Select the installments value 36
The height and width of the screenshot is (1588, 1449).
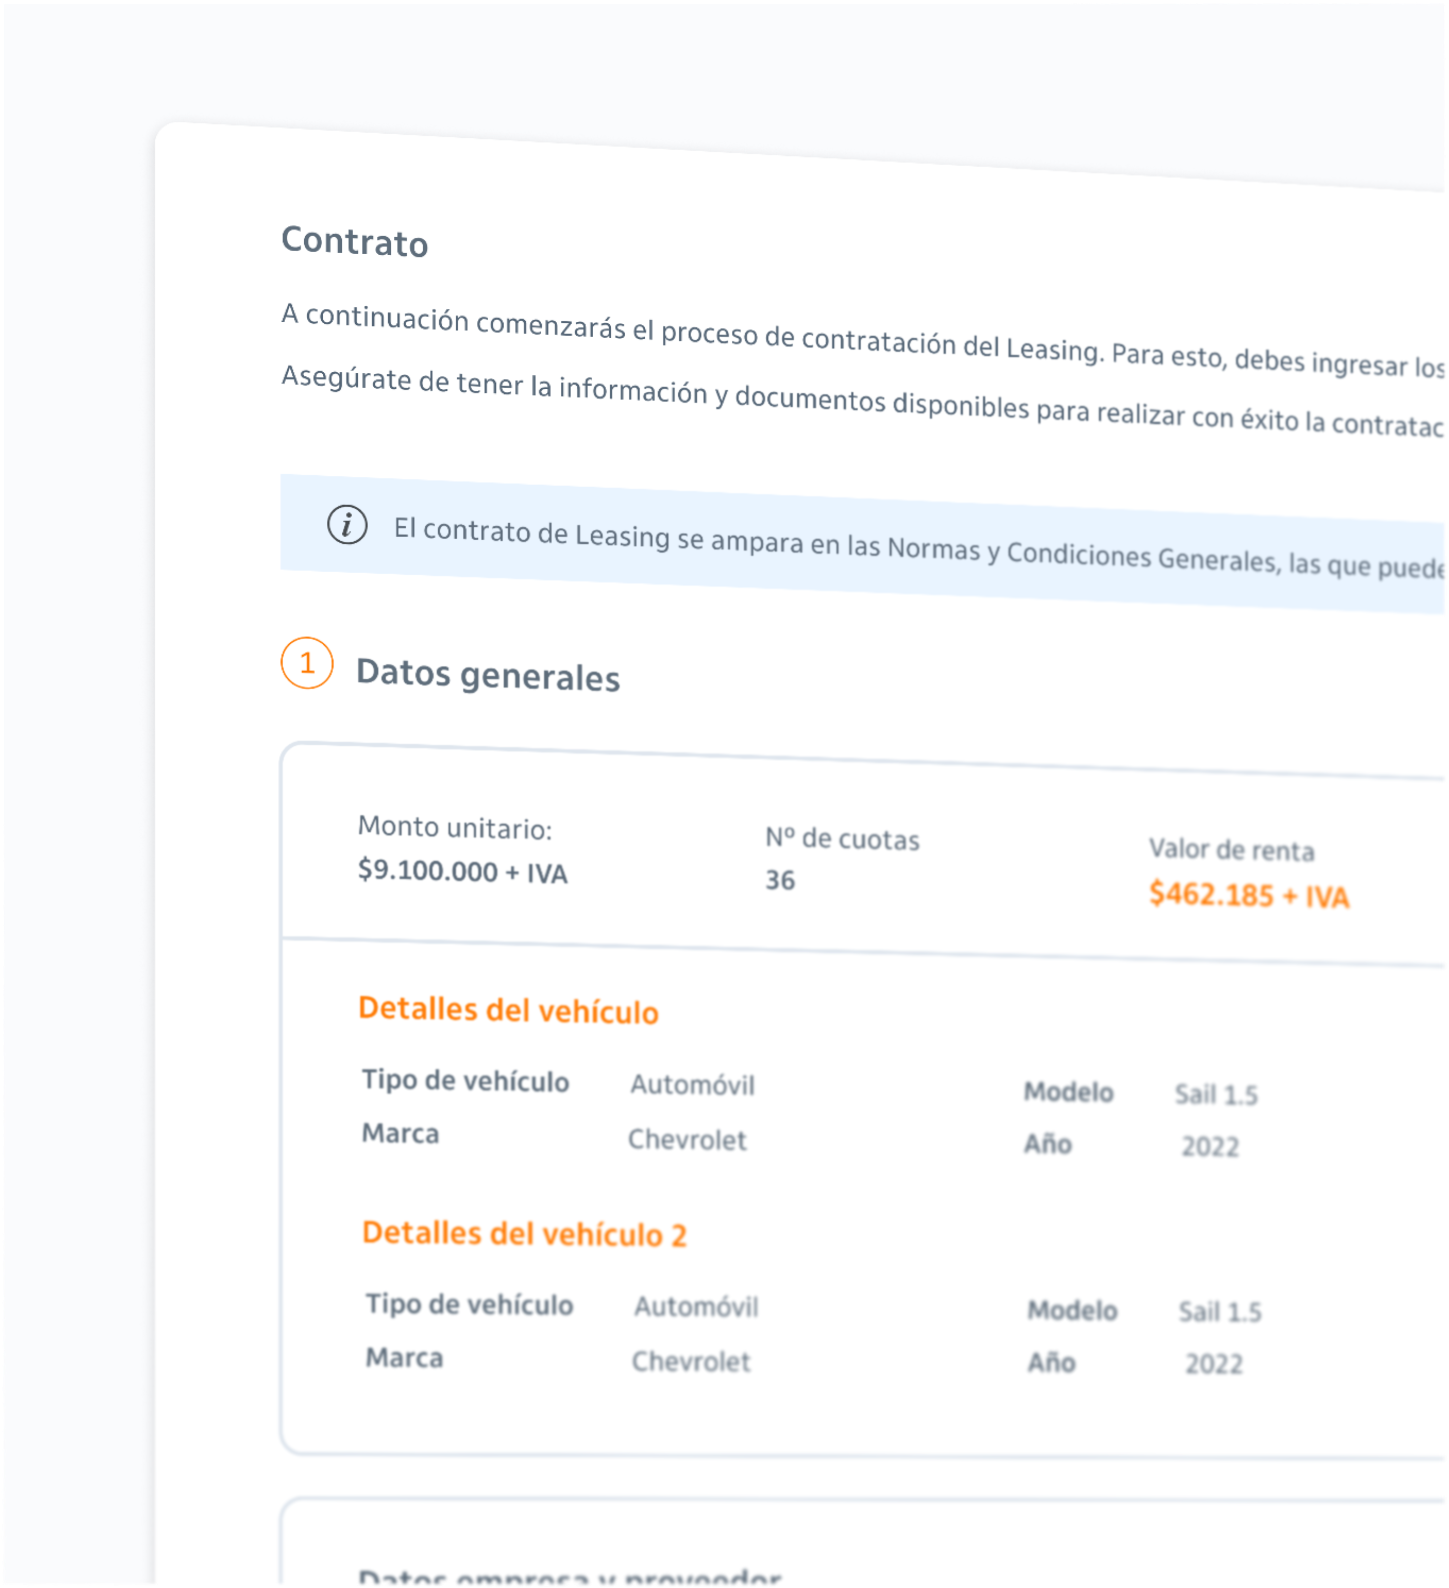pos(780,880)
